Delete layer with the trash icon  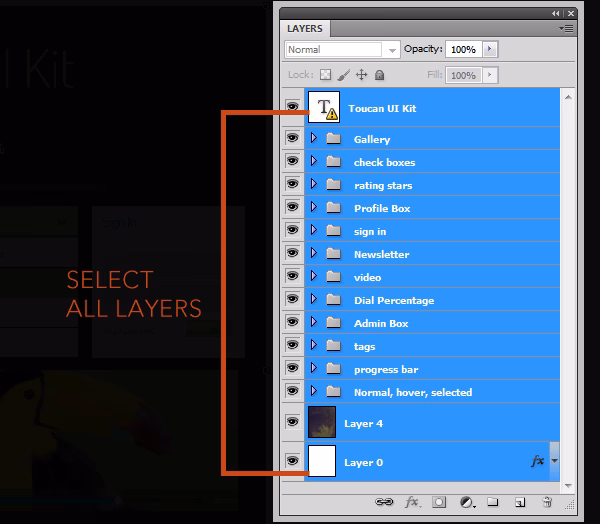point(547,502)
